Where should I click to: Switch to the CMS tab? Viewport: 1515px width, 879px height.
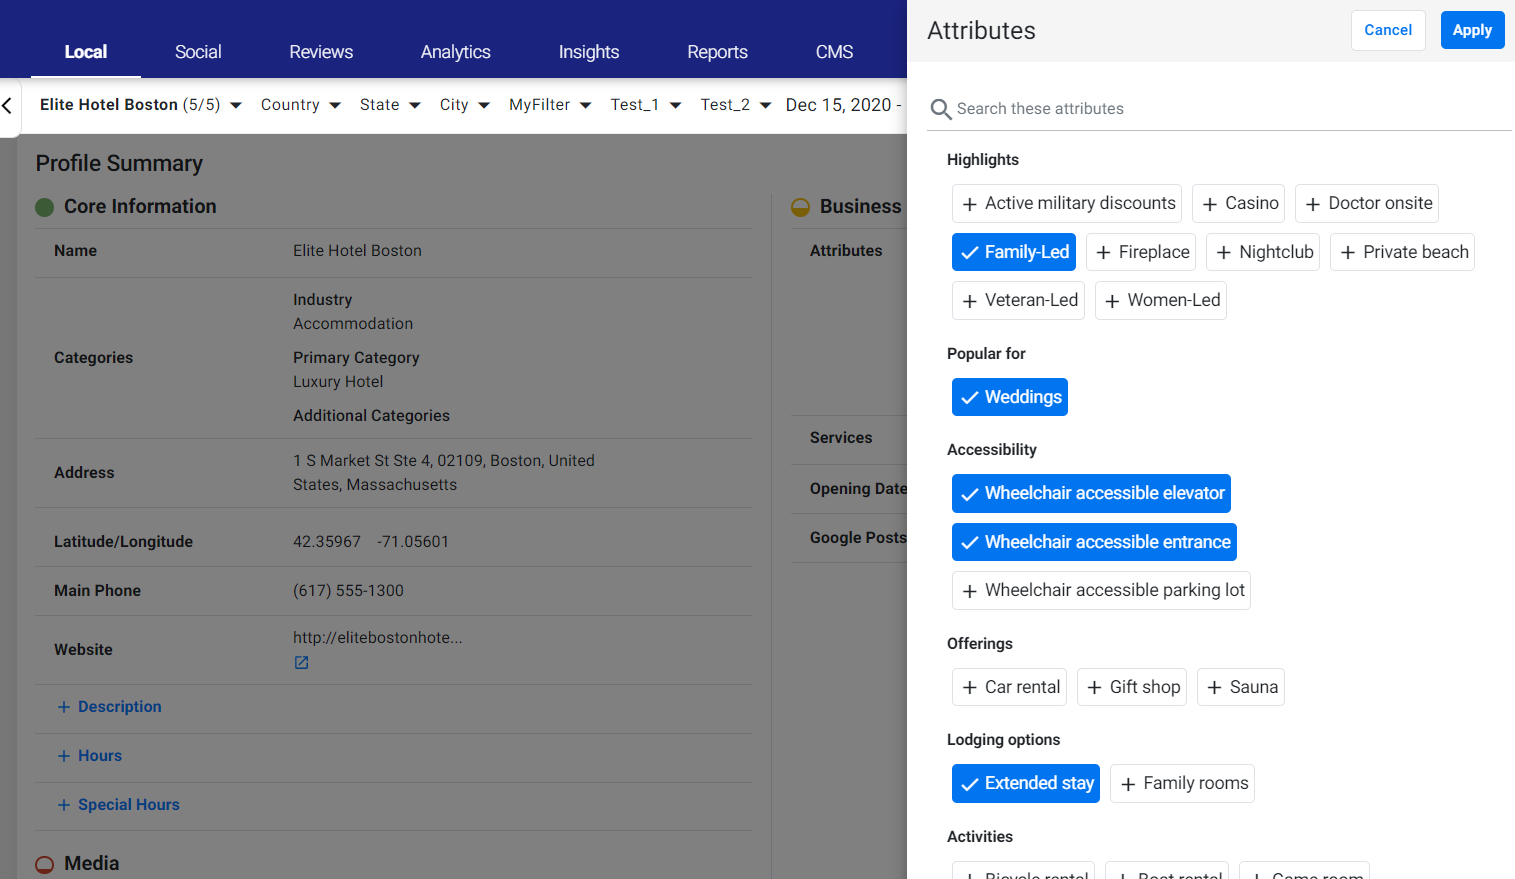(x=835, y=52)
